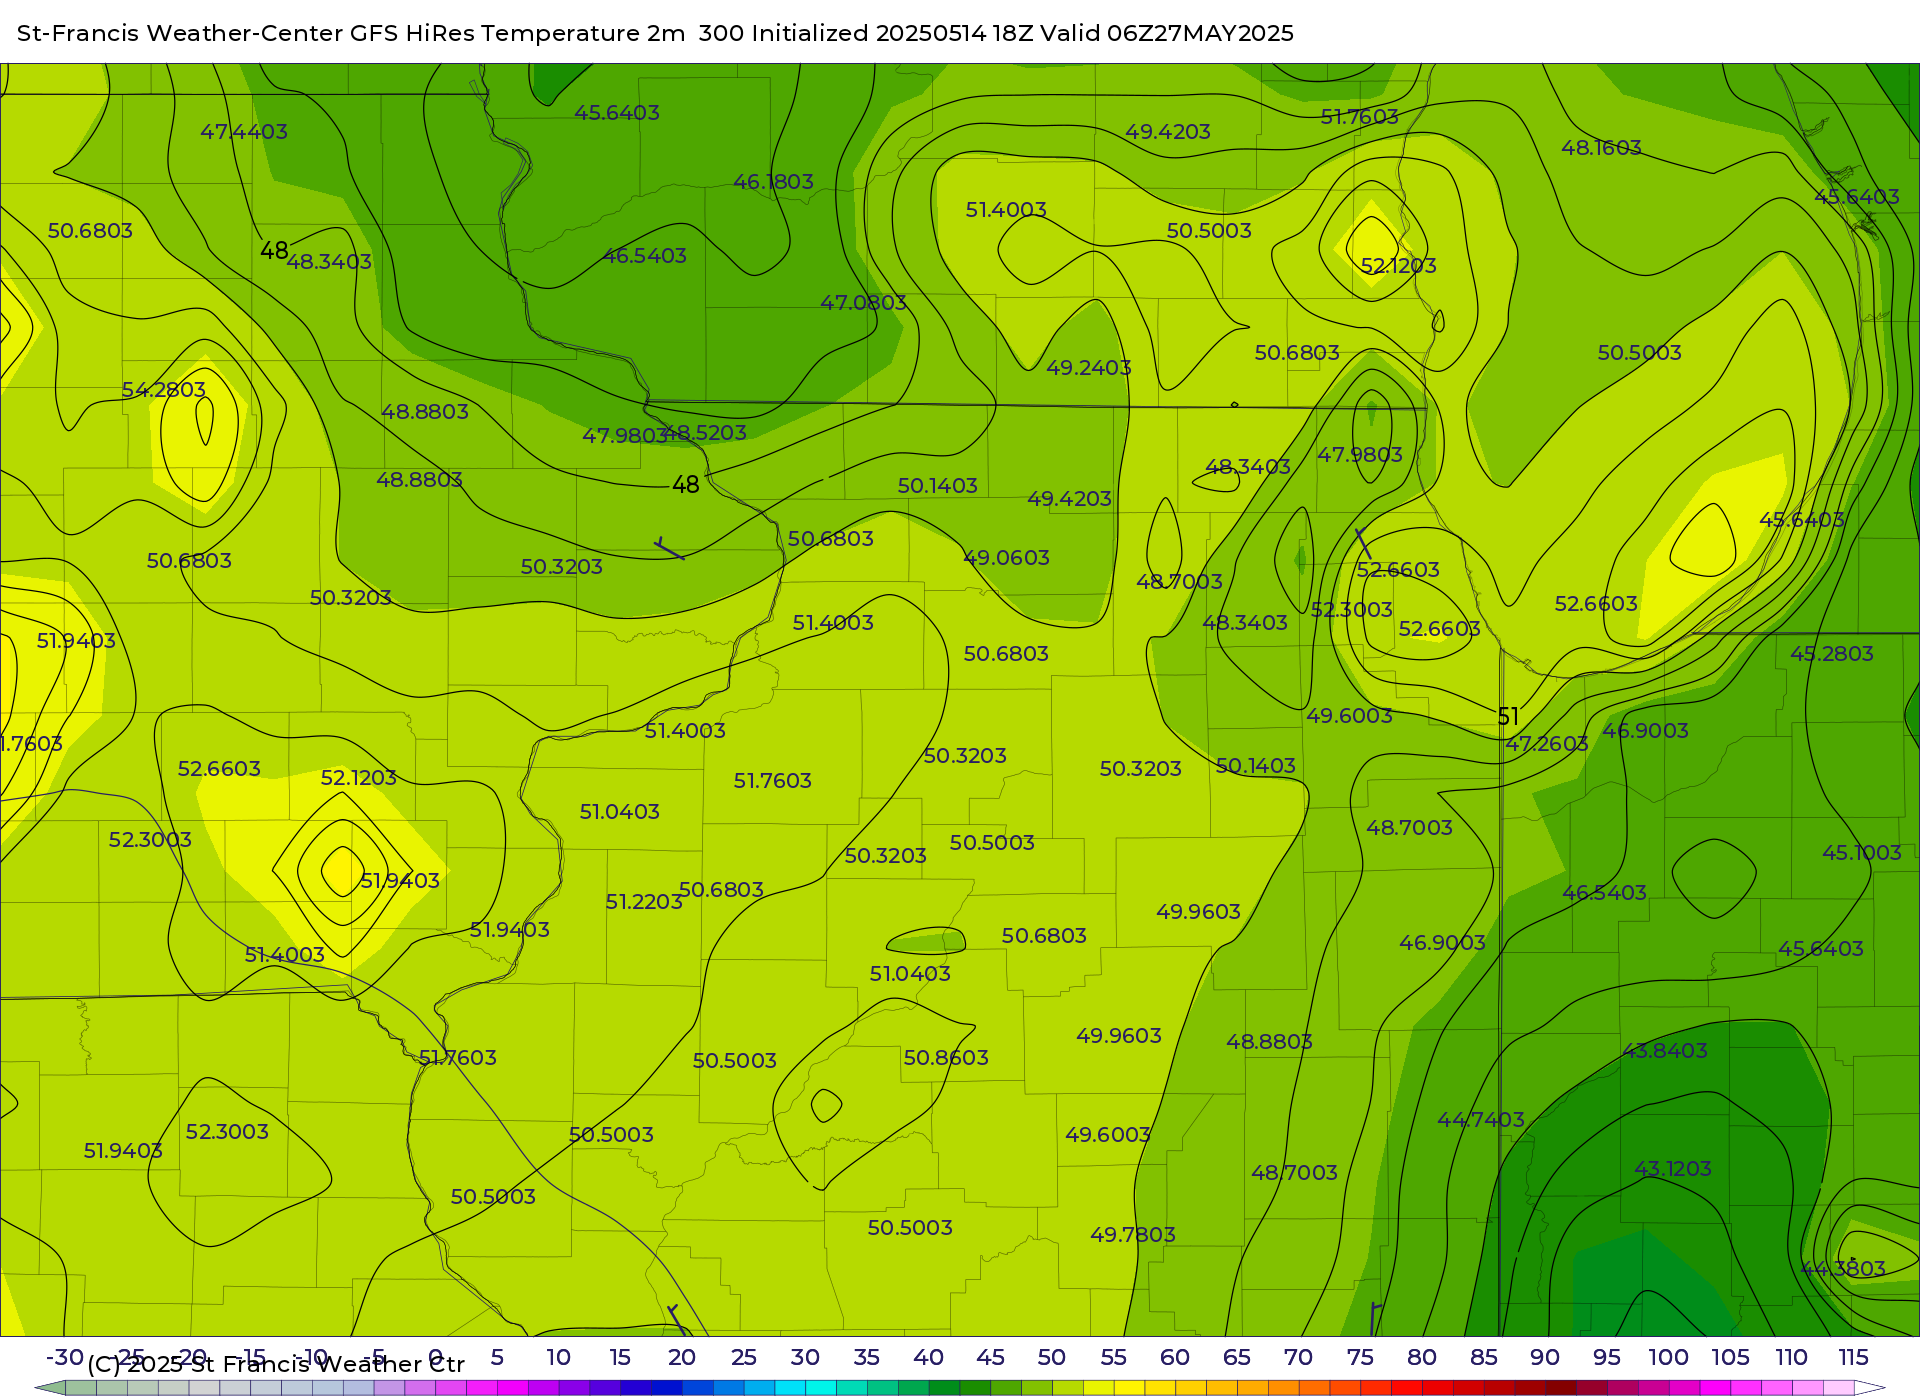Click the 48.1603 reading
Image resolution: width=1920 pixels, height=1400 pixels.
pos(1601,148)
